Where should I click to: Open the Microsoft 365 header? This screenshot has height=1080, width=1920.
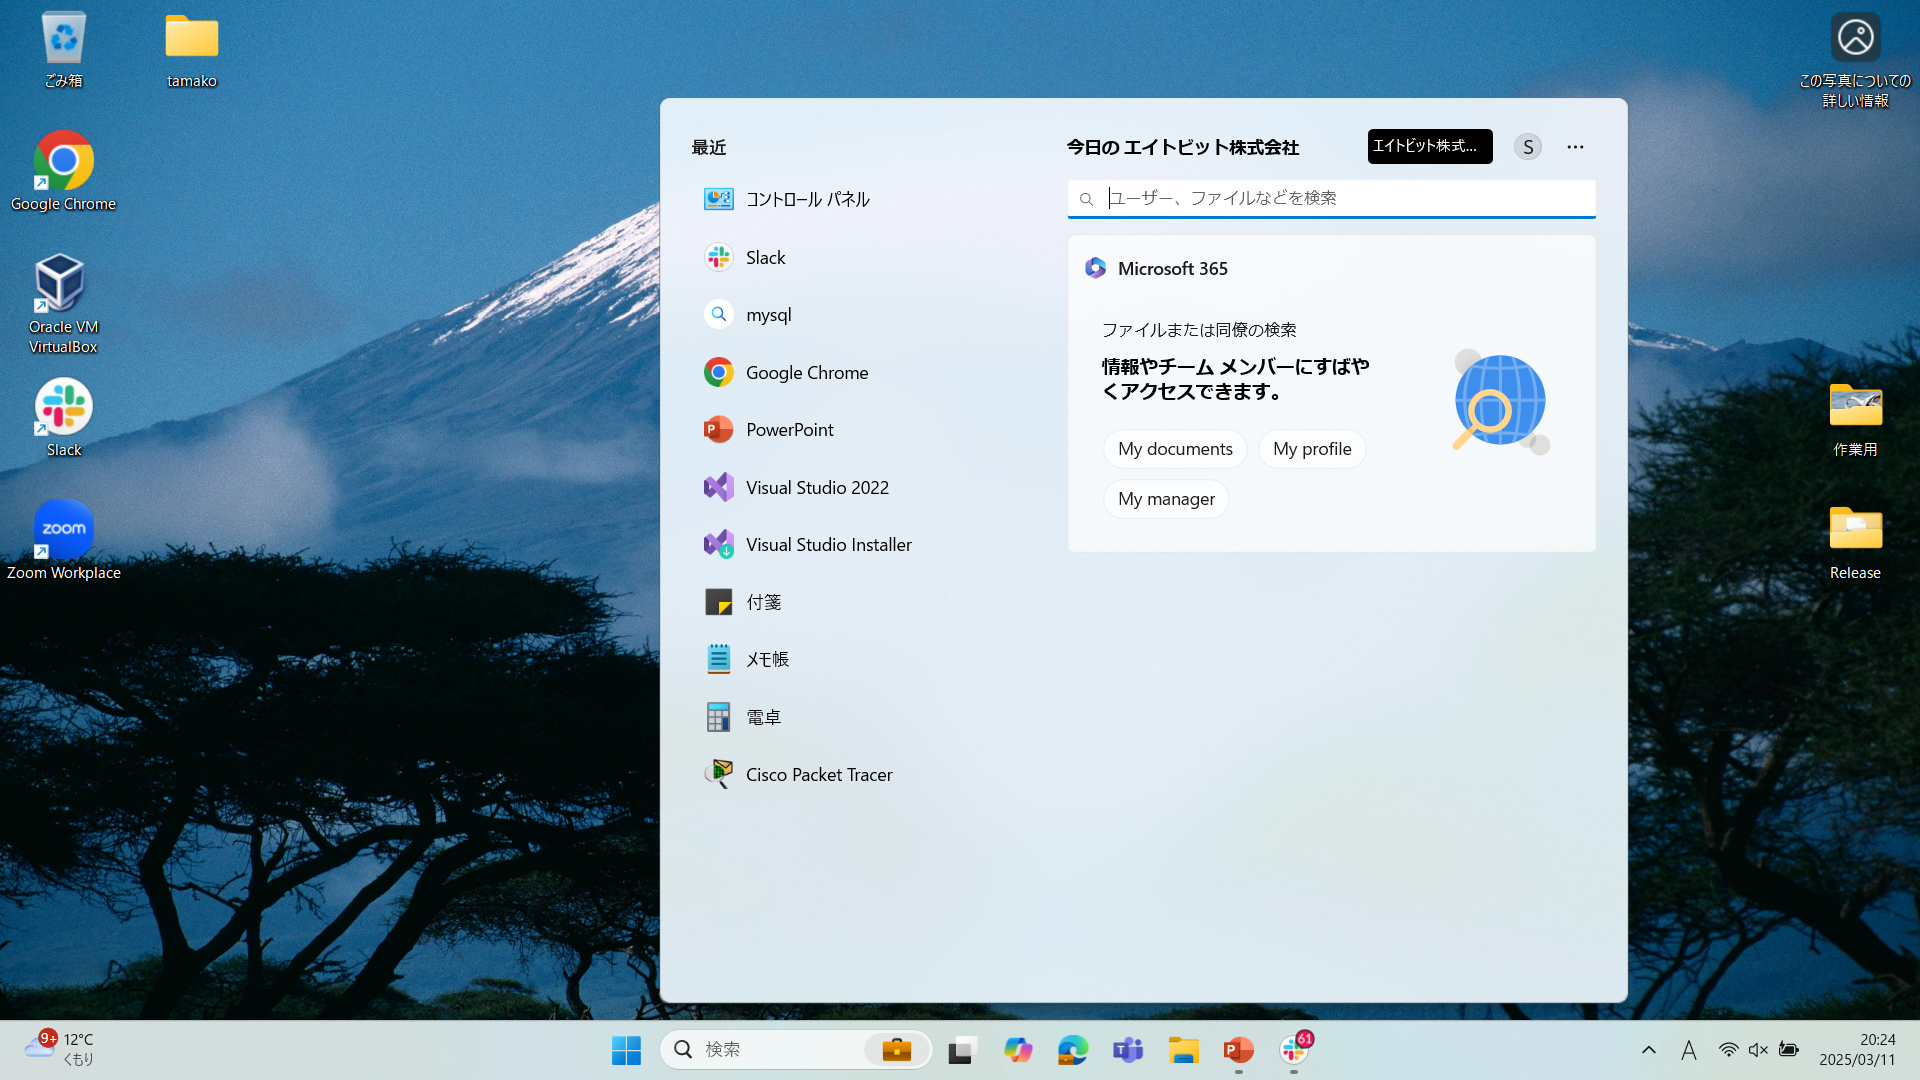pos(1157,268)
